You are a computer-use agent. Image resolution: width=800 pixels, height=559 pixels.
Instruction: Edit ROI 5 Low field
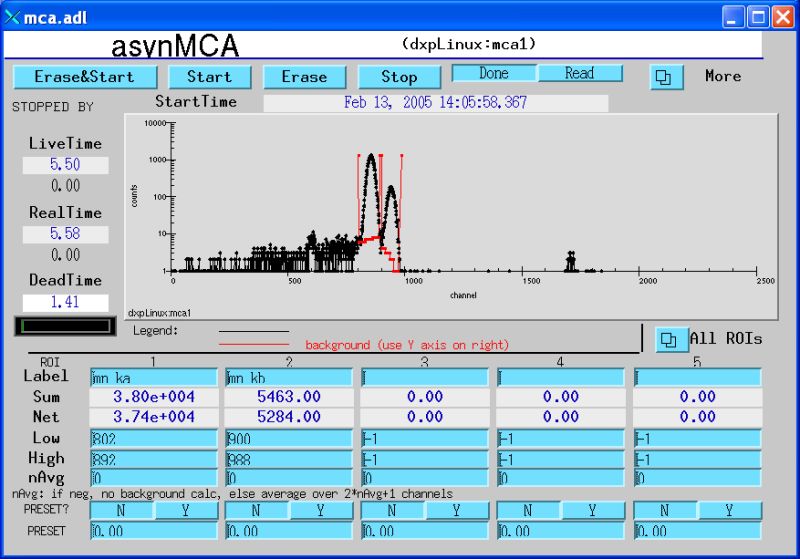(697, 439)
